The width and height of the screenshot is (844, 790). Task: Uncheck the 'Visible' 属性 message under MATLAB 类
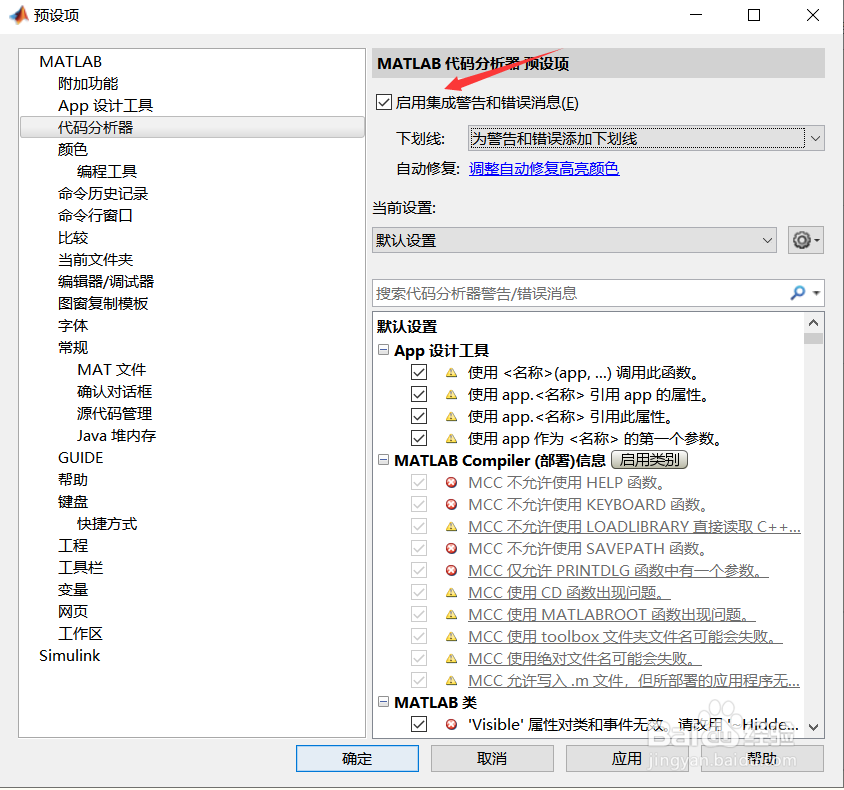[x=419, y=724]
